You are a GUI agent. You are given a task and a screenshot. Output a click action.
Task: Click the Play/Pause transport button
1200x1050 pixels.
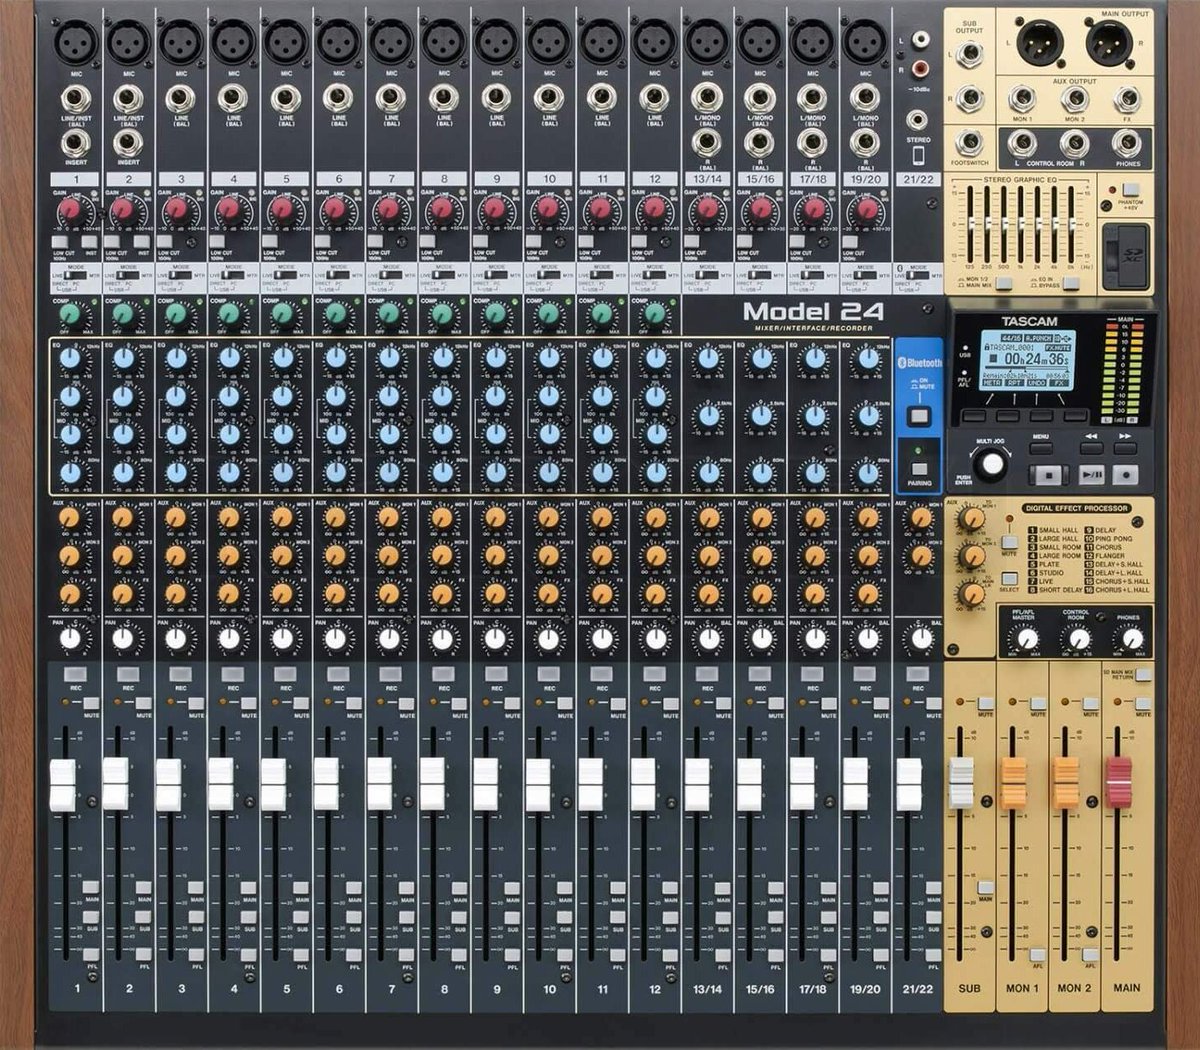[1091, 475]
